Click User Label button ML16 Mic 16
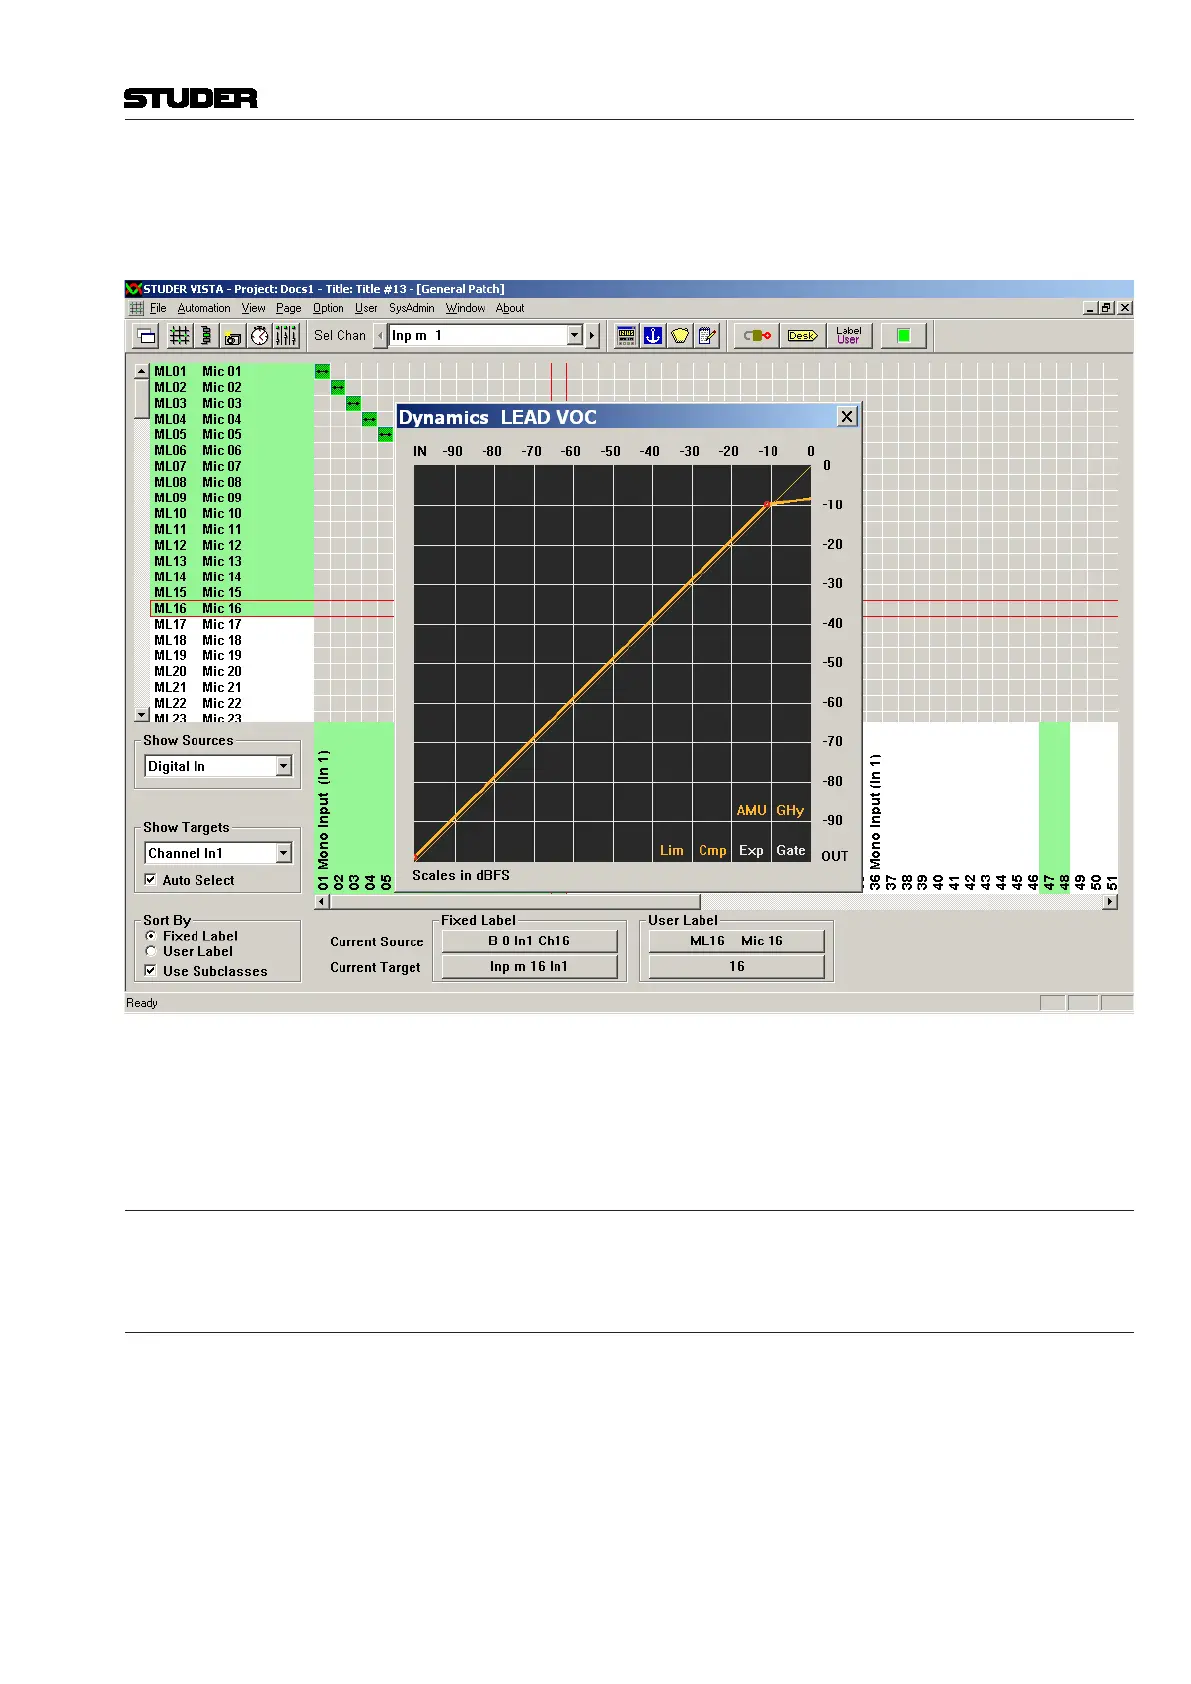 coord(736,941)
